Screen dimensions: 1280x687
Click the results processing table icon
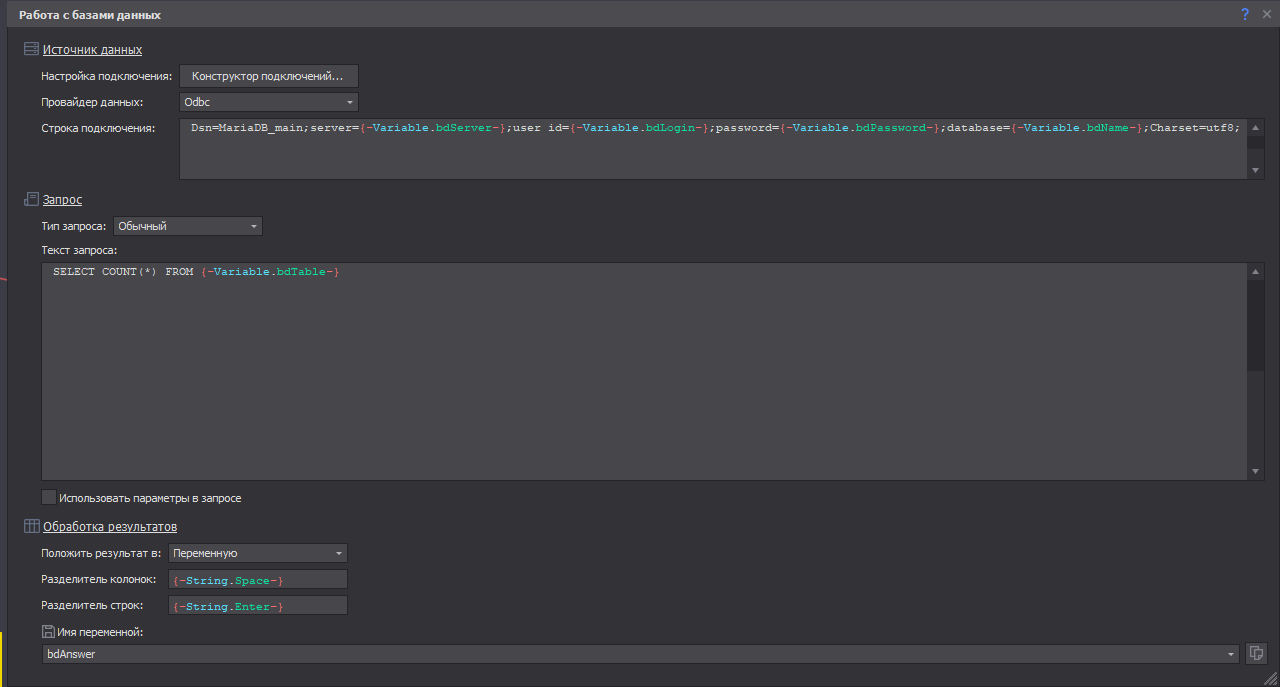tap(31, 526)
